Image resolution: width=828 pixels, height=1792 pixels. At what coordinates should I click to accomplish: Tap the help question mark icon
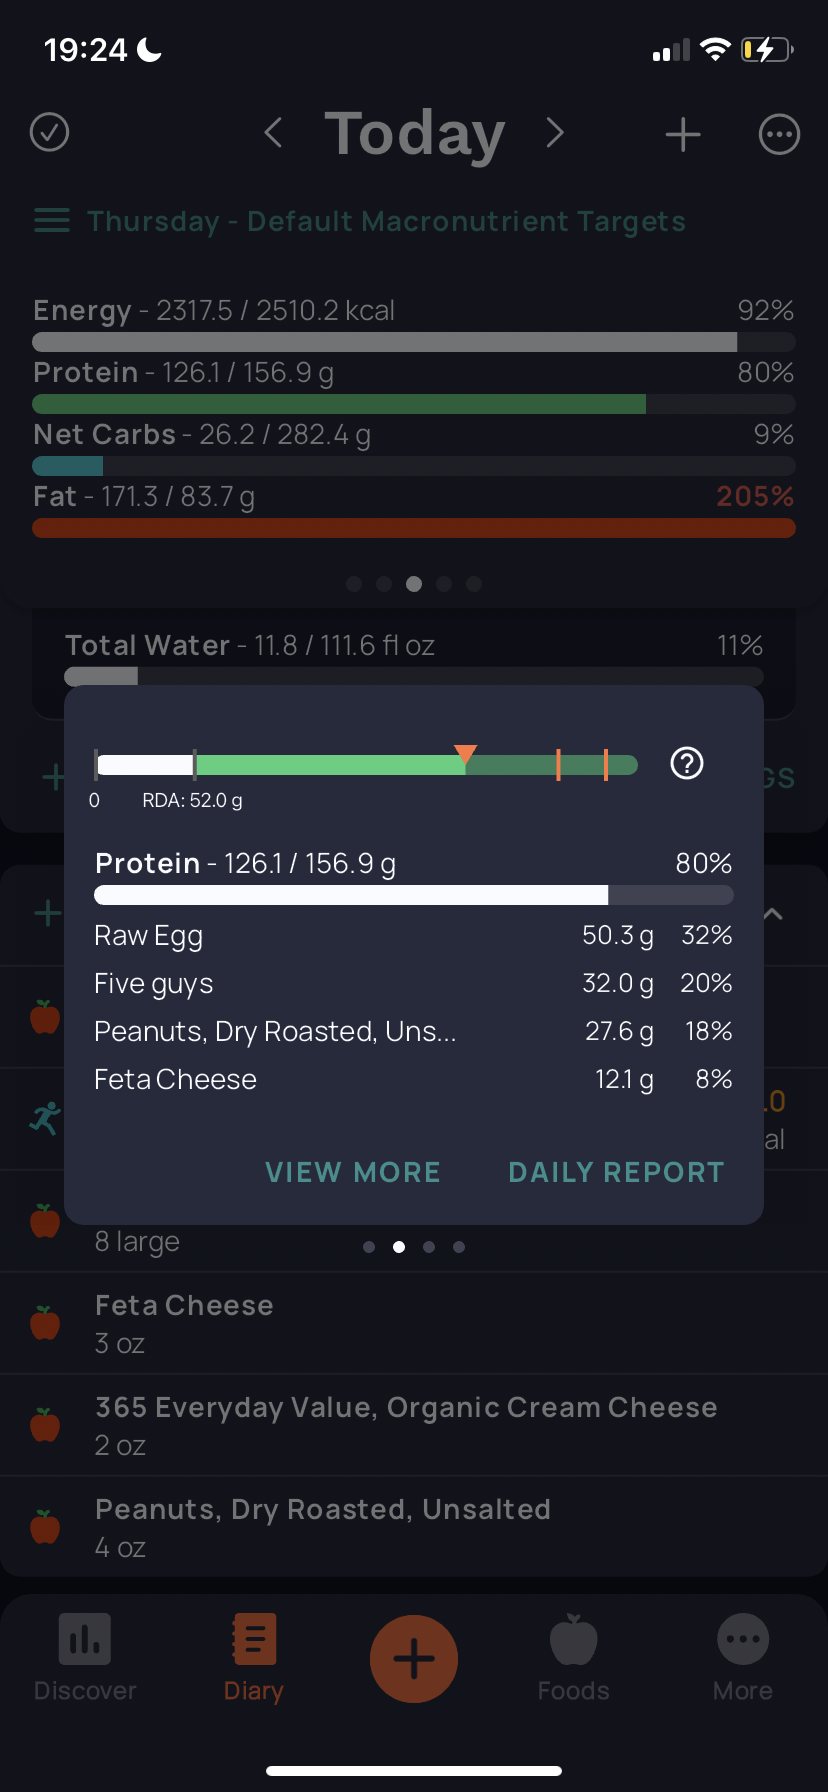click(687, 764)
